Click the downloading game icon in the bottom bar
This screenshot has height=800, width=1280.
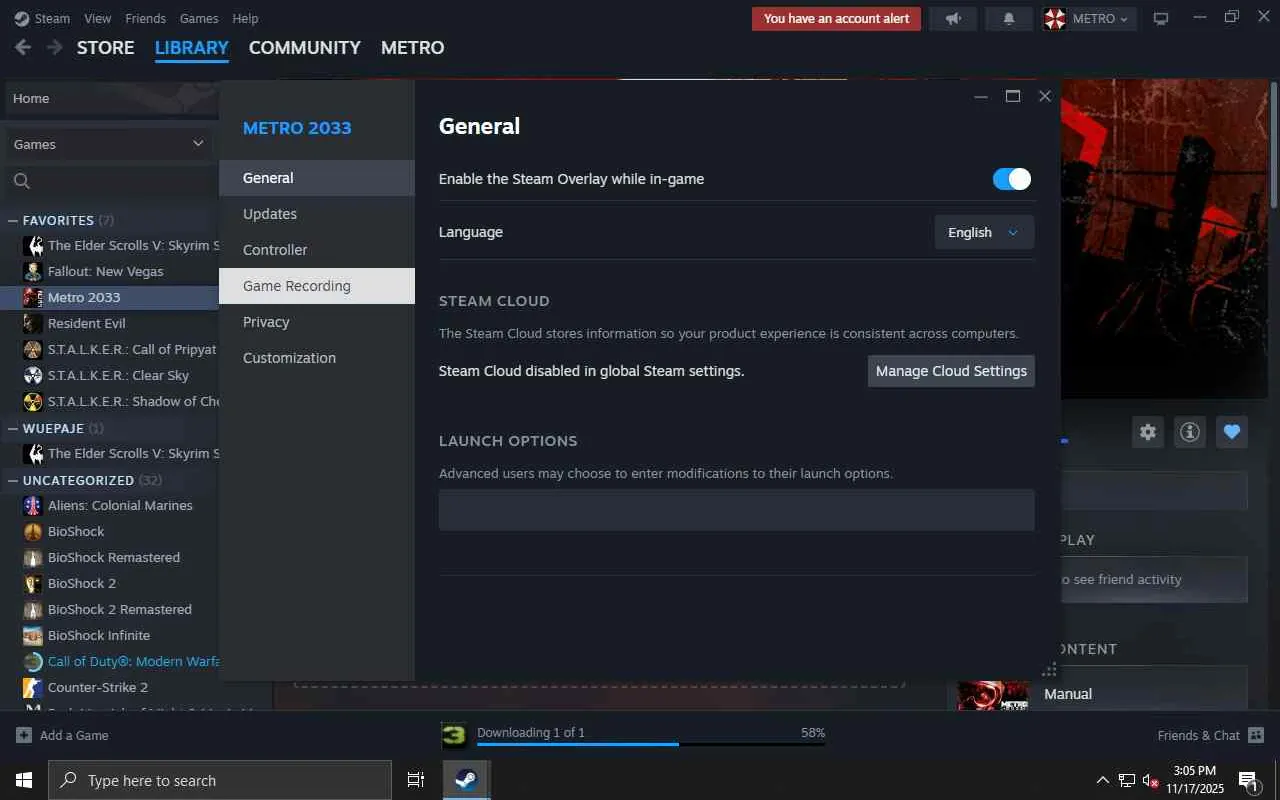(454, 736)
